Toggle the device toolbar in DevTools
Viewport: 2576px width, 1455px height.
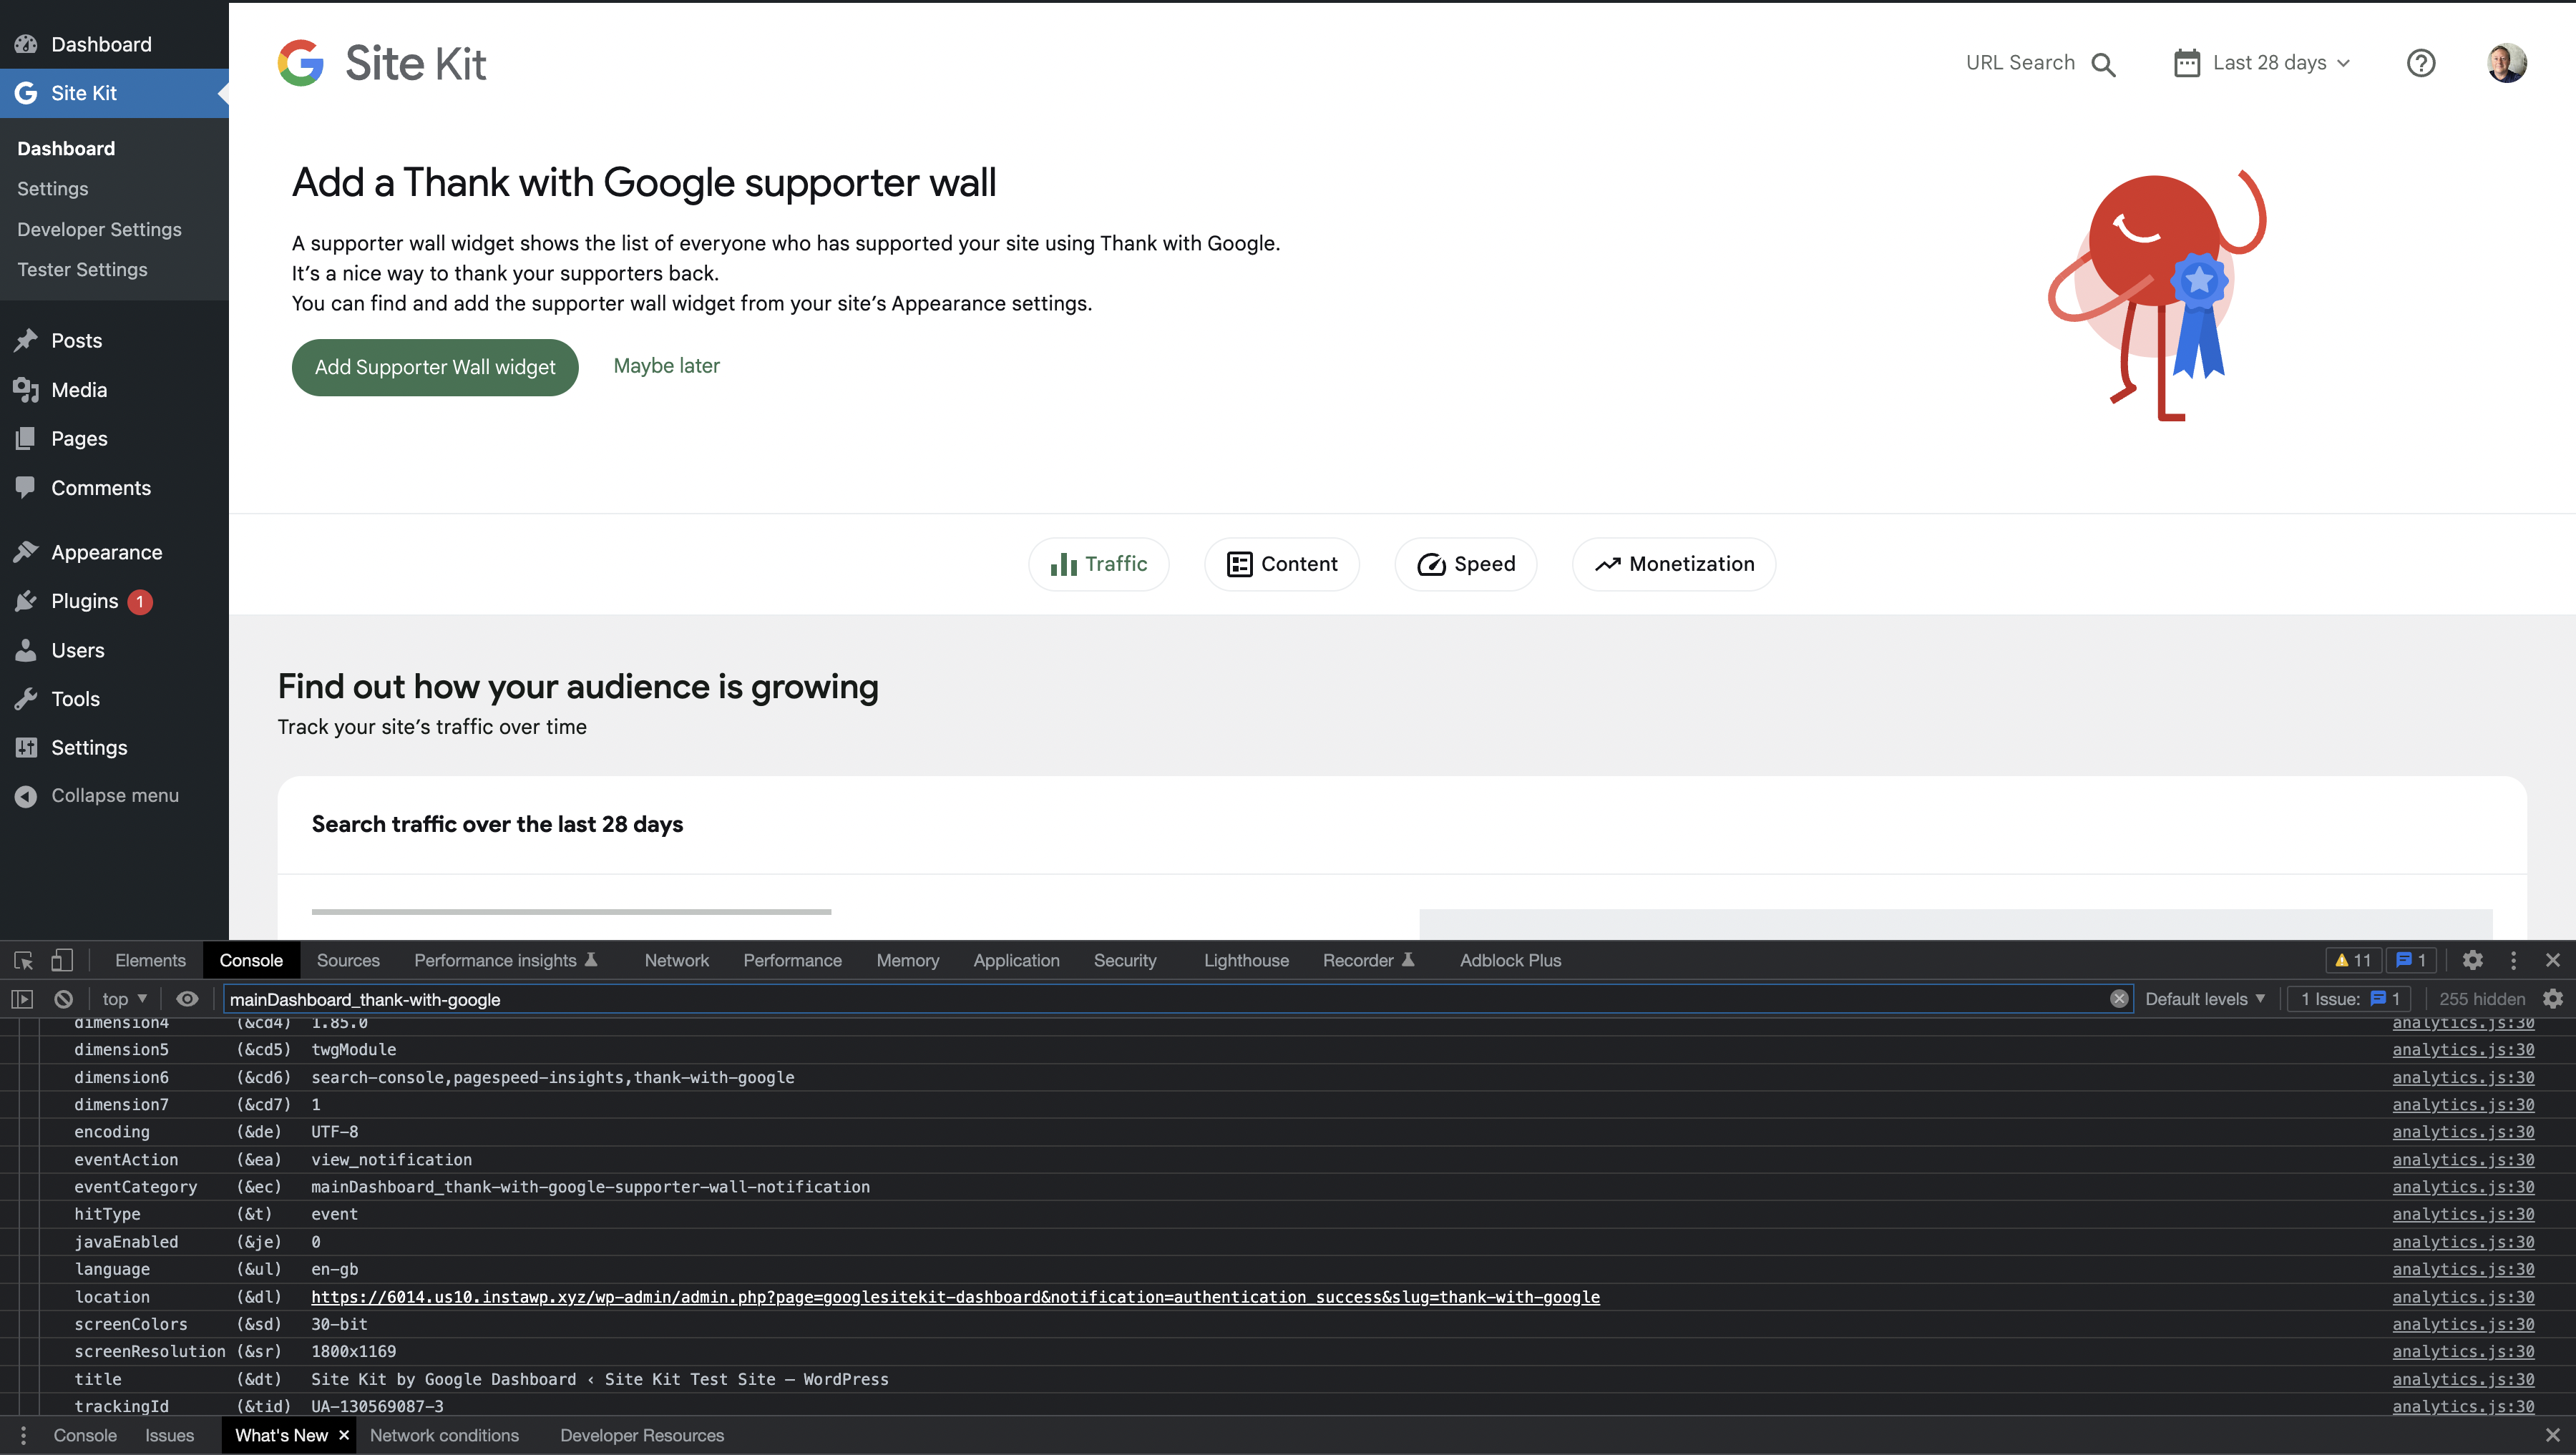(62, 960)
